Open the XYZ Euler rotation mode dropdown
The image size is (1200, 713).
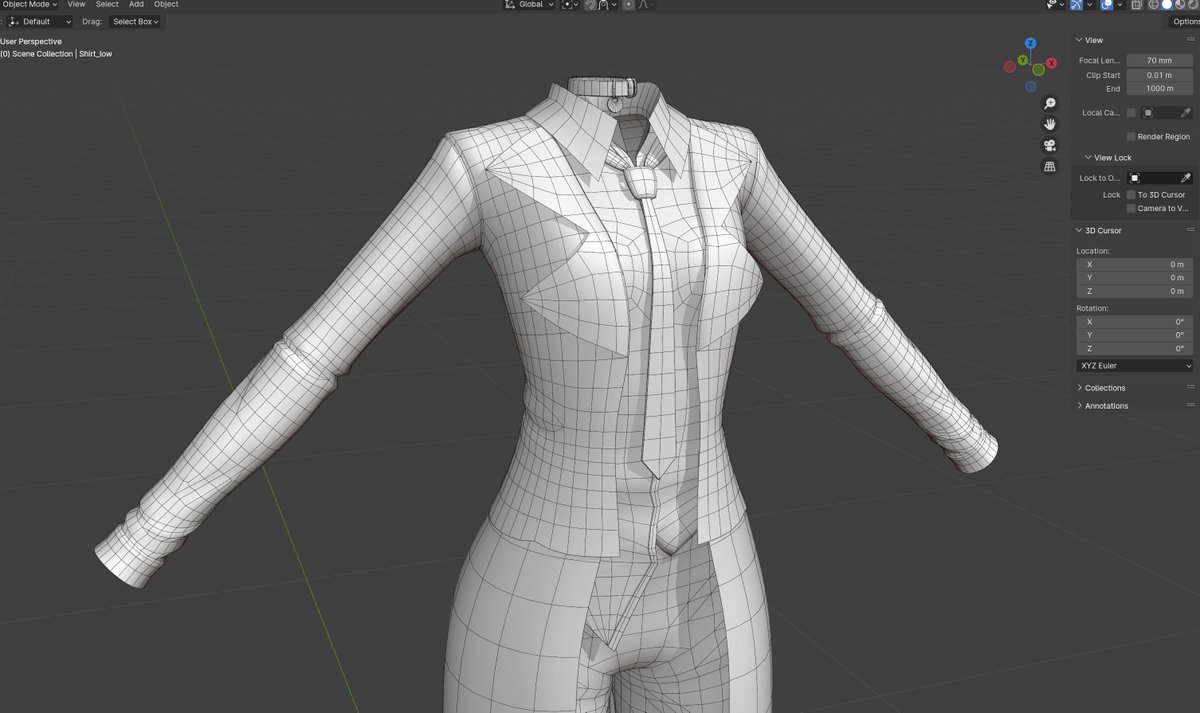point(1134,365)
